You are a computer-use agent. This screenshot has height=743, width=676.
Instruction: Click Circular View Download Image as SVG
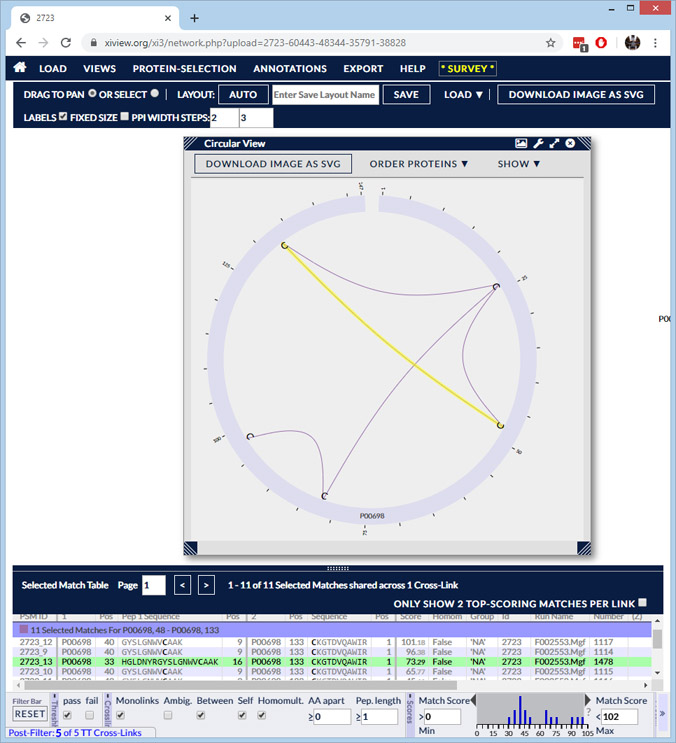273,164
